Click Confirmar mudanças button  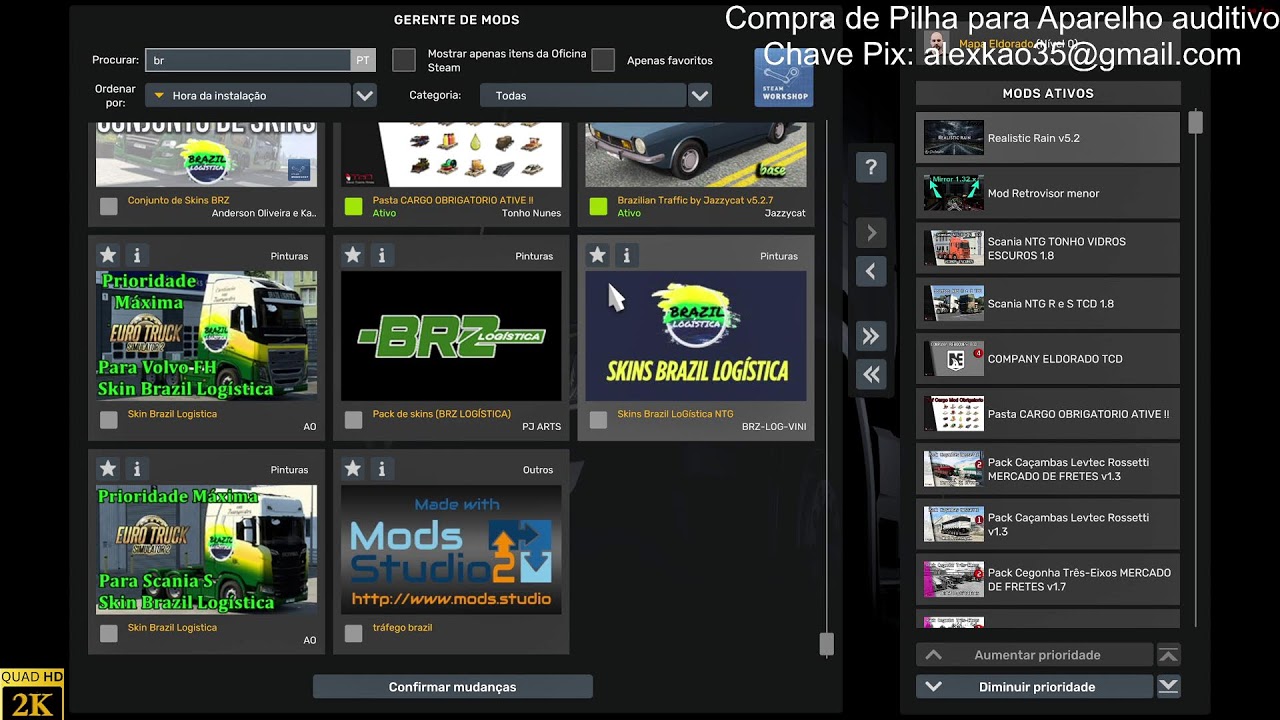[453, 687]
